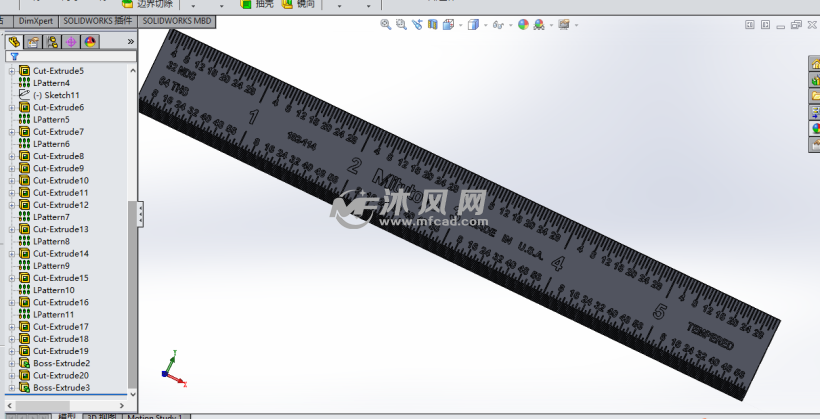
Task: Switch to the FeatureManager design tree tab
Action: pos(14,41)
